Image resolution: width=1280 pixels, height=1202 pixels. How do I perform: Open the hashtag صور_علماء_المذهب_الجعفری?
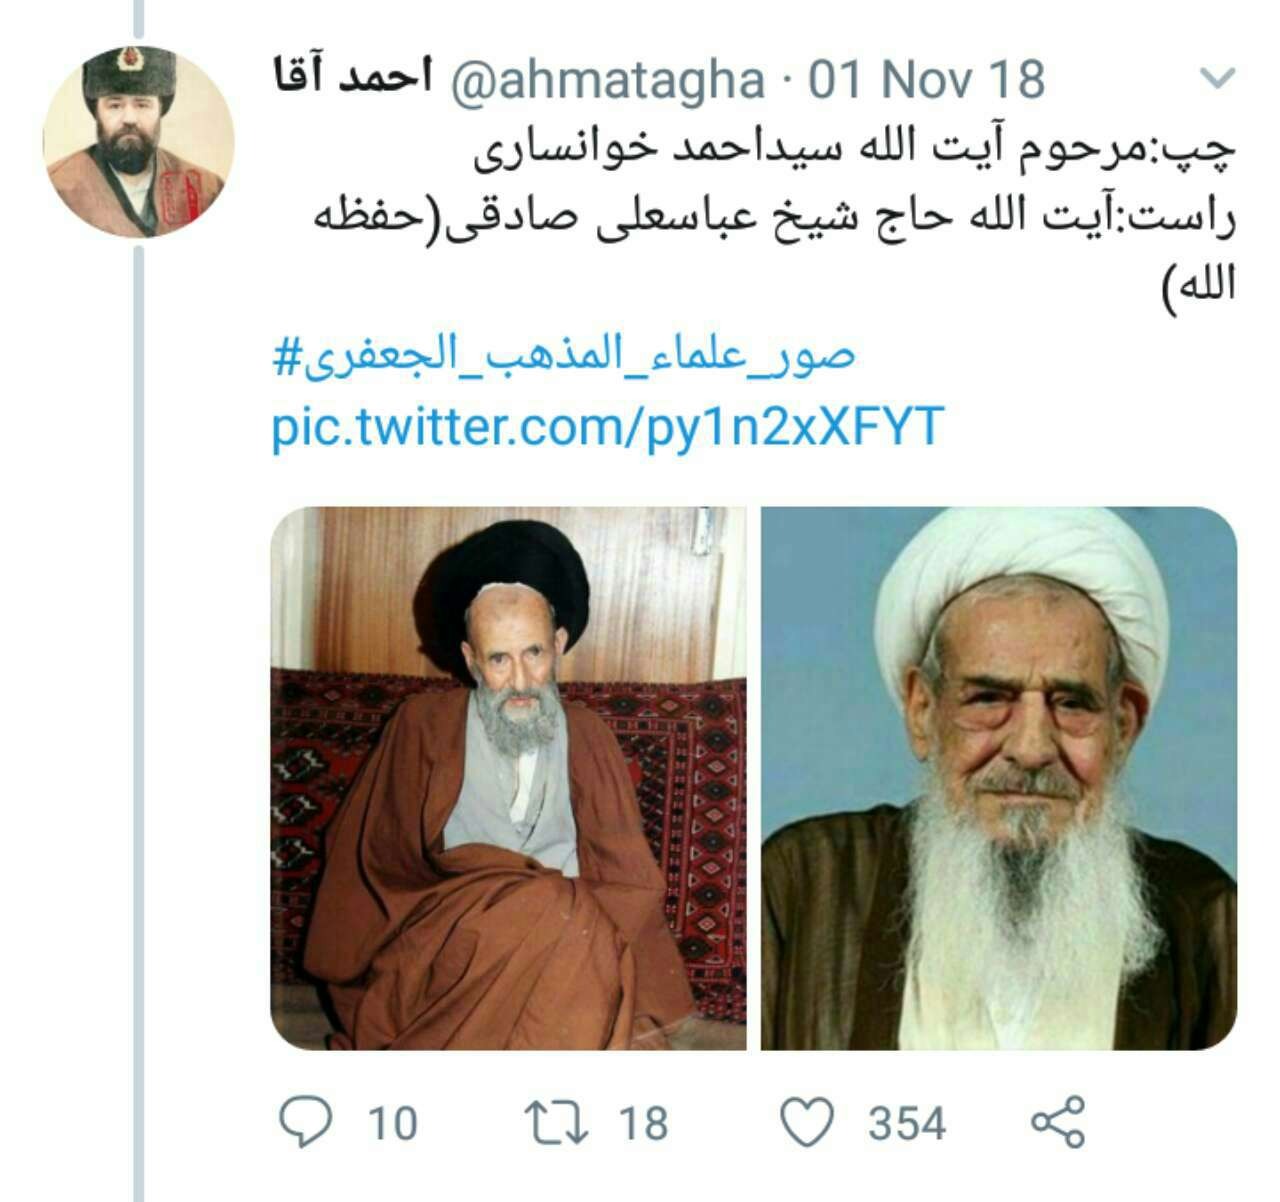point(564,357)
